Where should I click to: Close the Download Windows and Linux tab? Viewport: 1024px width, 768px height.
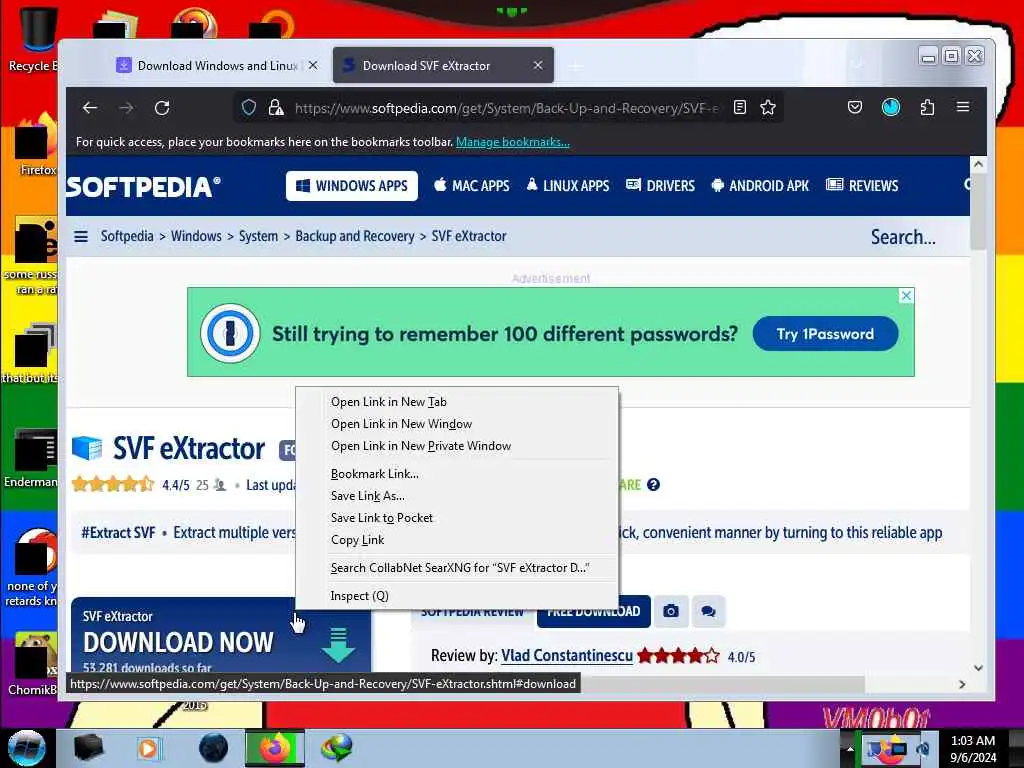(x=313, y=65)
